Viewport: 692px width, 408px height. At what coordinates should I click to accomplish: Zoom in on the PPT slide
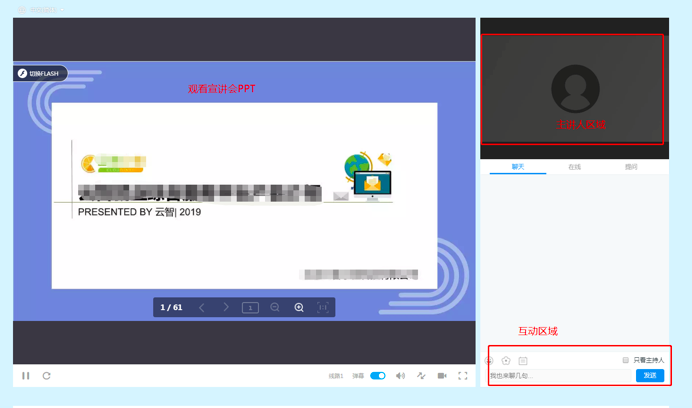click(x=299, y=308)
